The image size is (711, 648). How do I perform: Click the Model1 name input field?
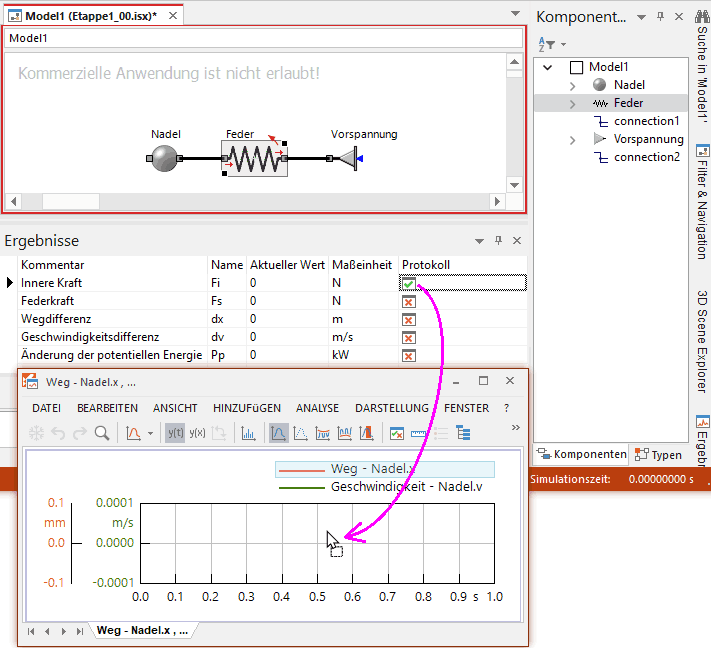point(263,37)
